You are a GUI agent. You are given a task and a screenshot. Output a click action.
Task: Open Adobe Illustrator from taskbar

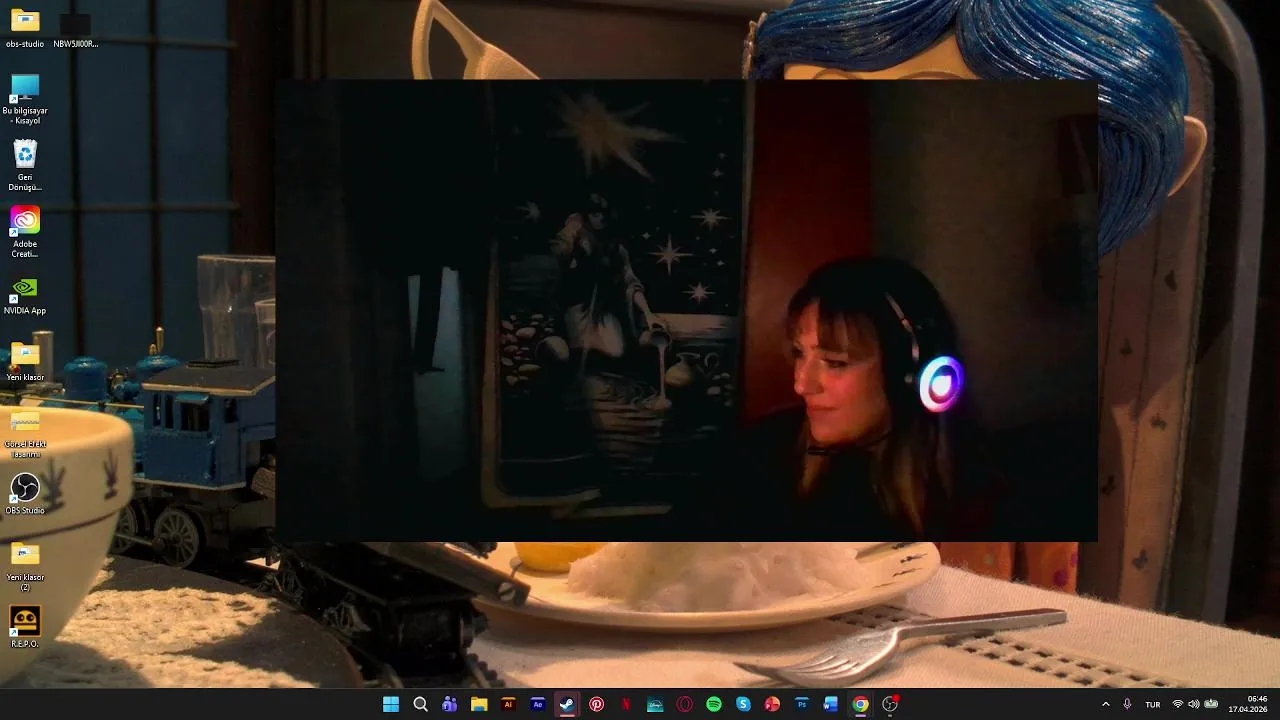(x=508, y=704)
